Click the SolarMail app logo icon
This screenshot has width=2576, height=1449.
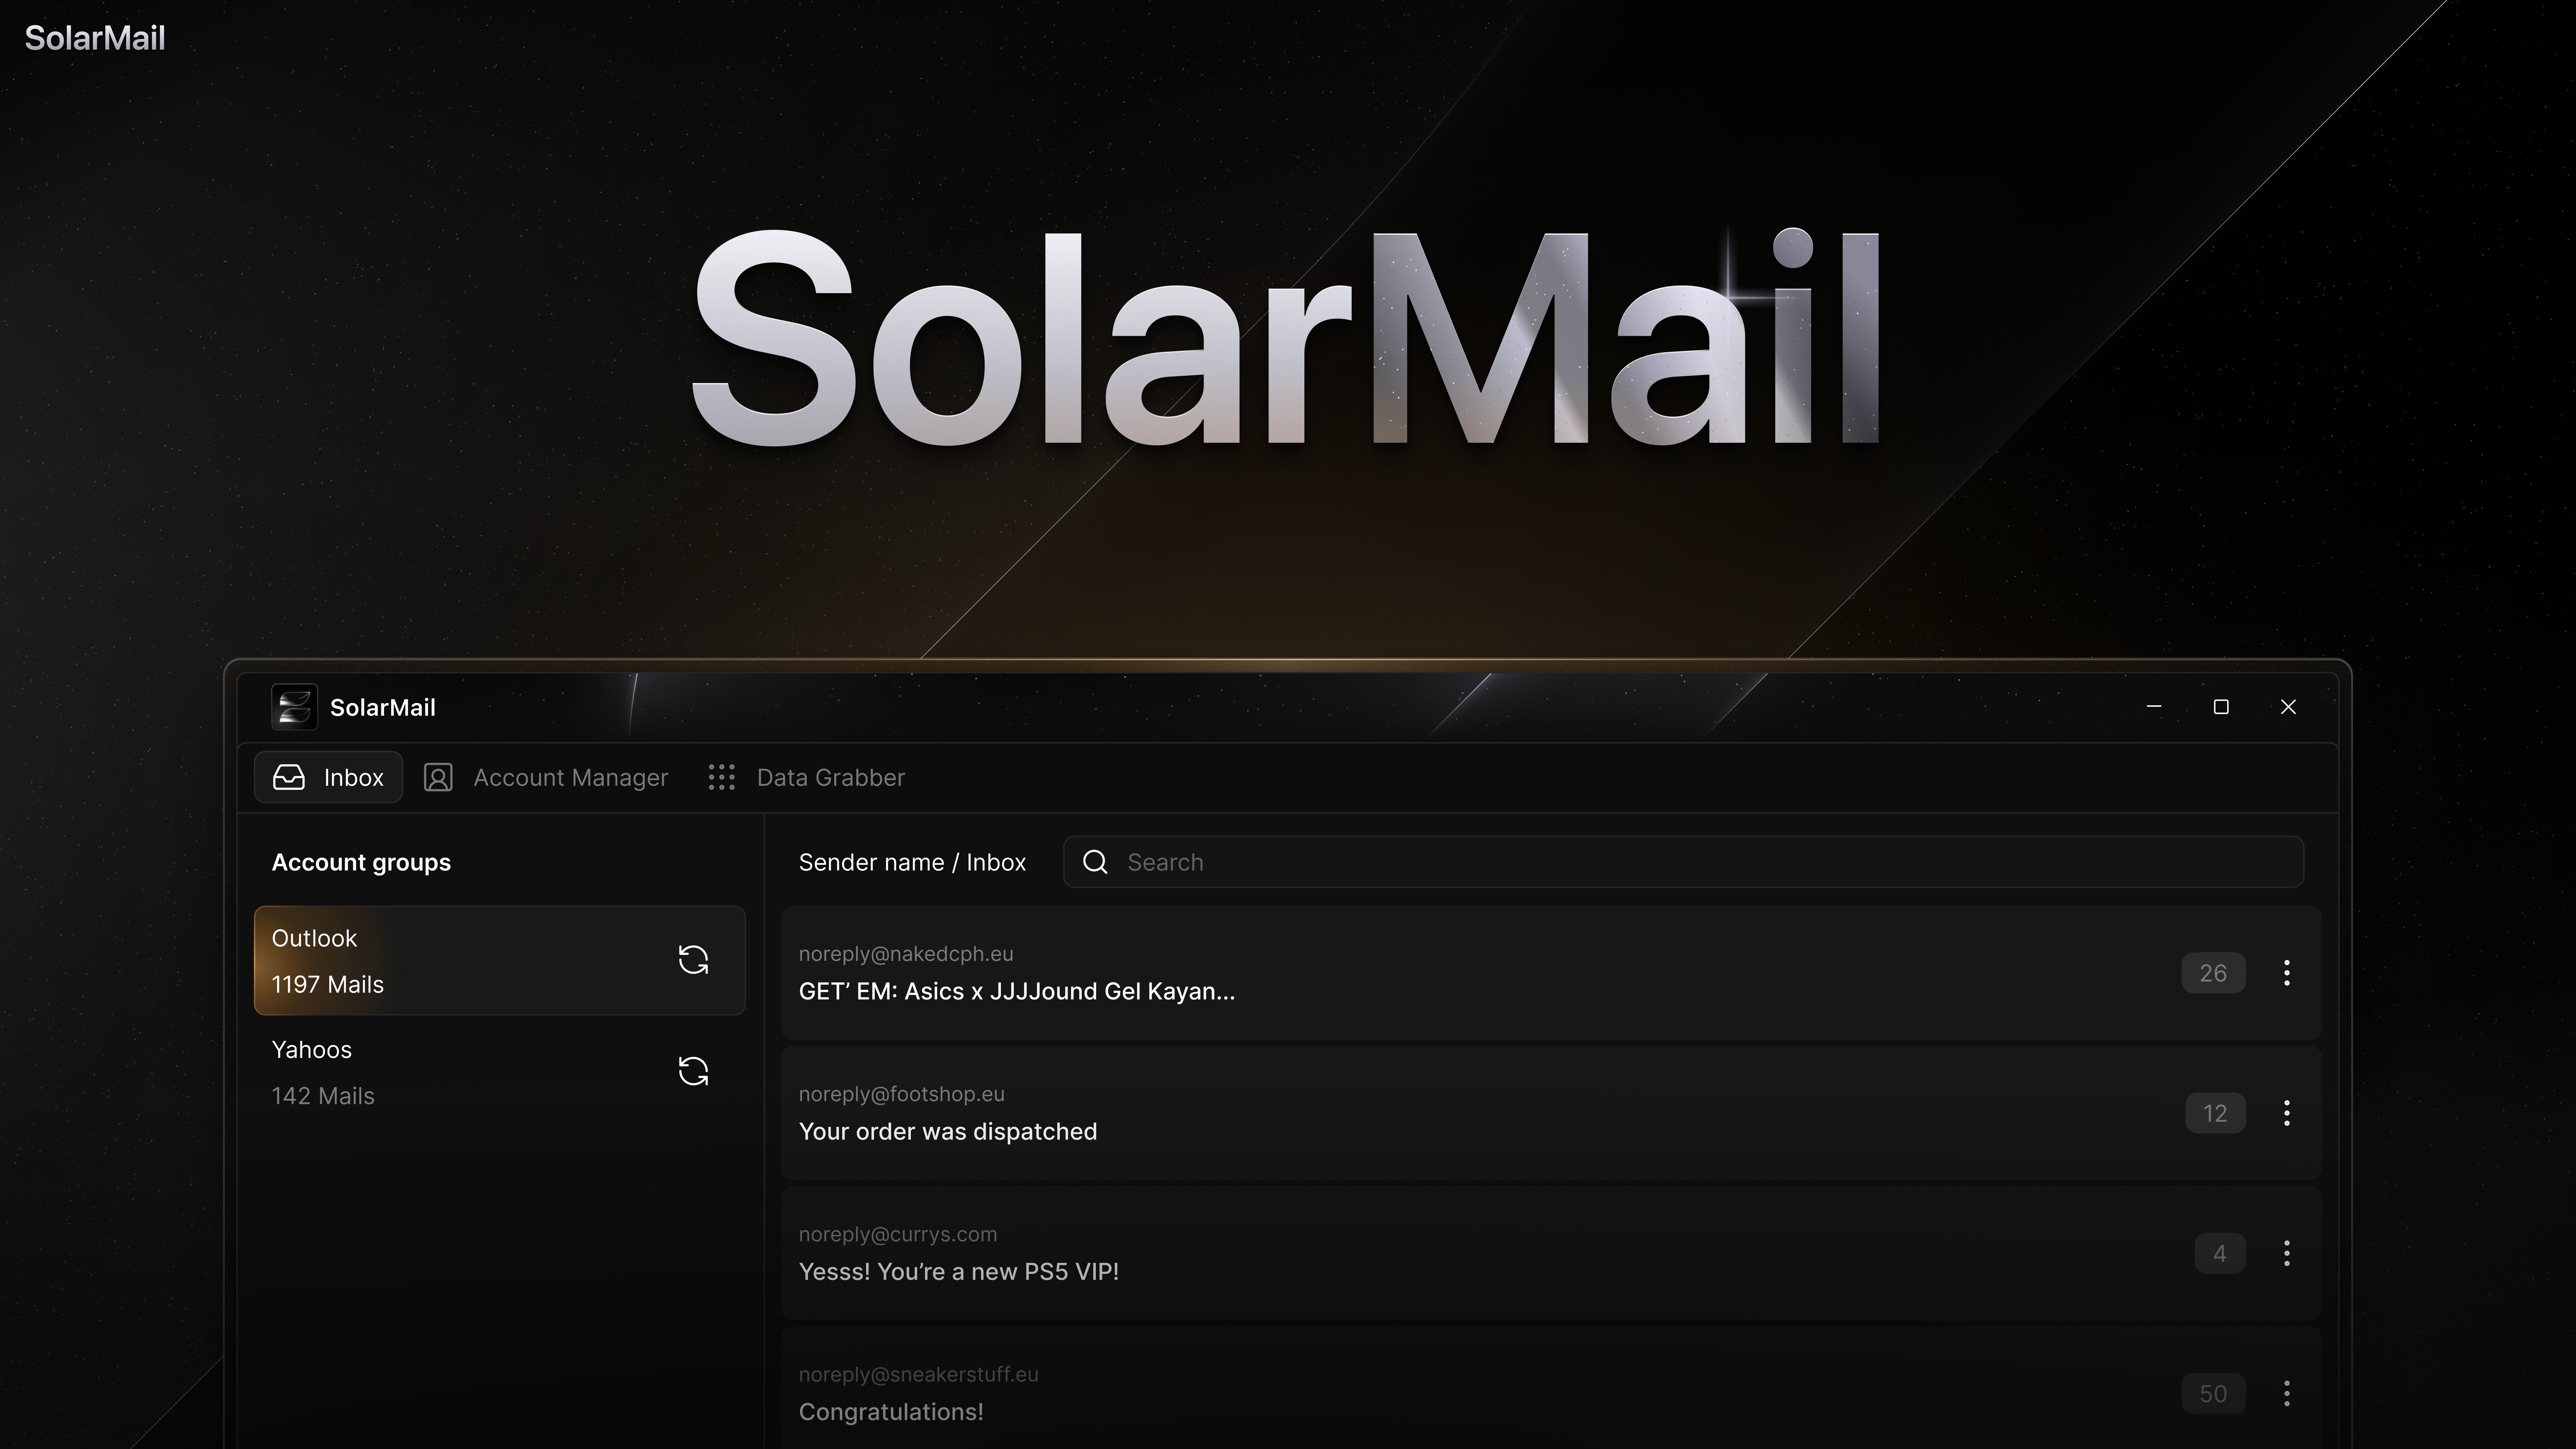tap(294, 707)
